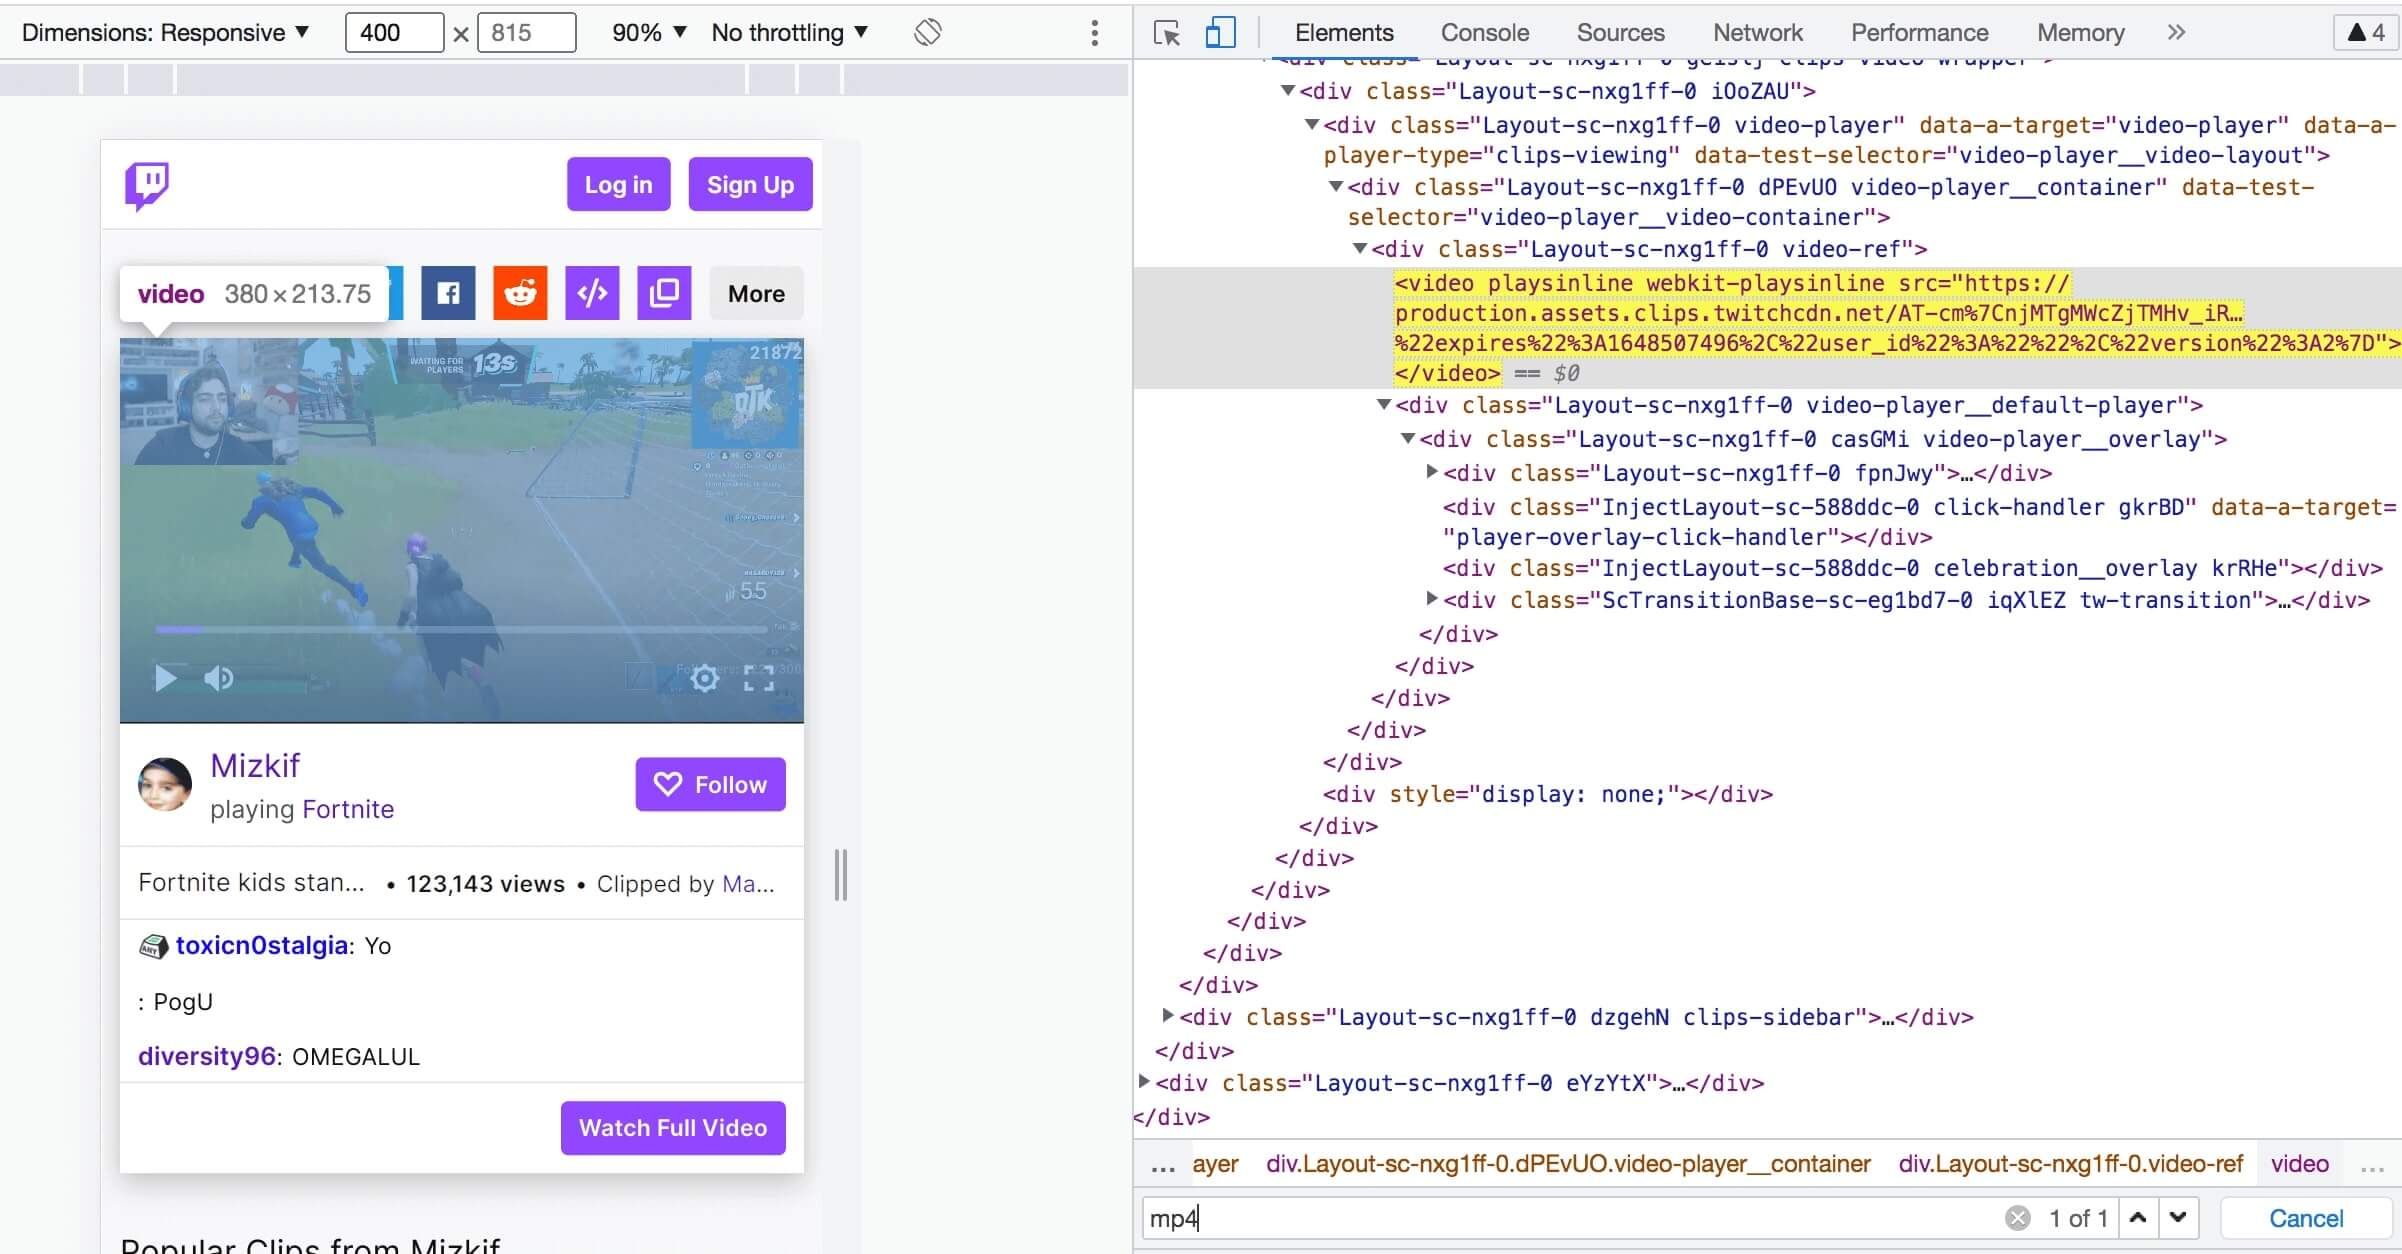The width and height of the screenshot is (2402, 1254).
Task: Toggle the device toolbar icon
Action: pyautogui.click(x=1220, y=33)
